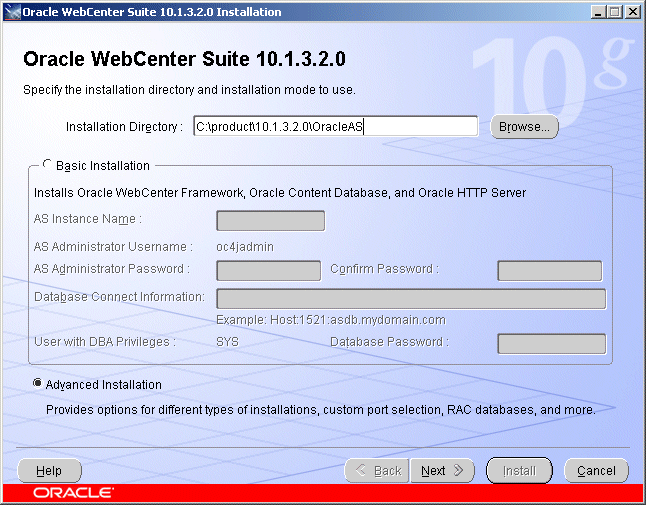Open Help for this installer page
The height and width of the screenshot is (505, 646).
tap(49, 470)
